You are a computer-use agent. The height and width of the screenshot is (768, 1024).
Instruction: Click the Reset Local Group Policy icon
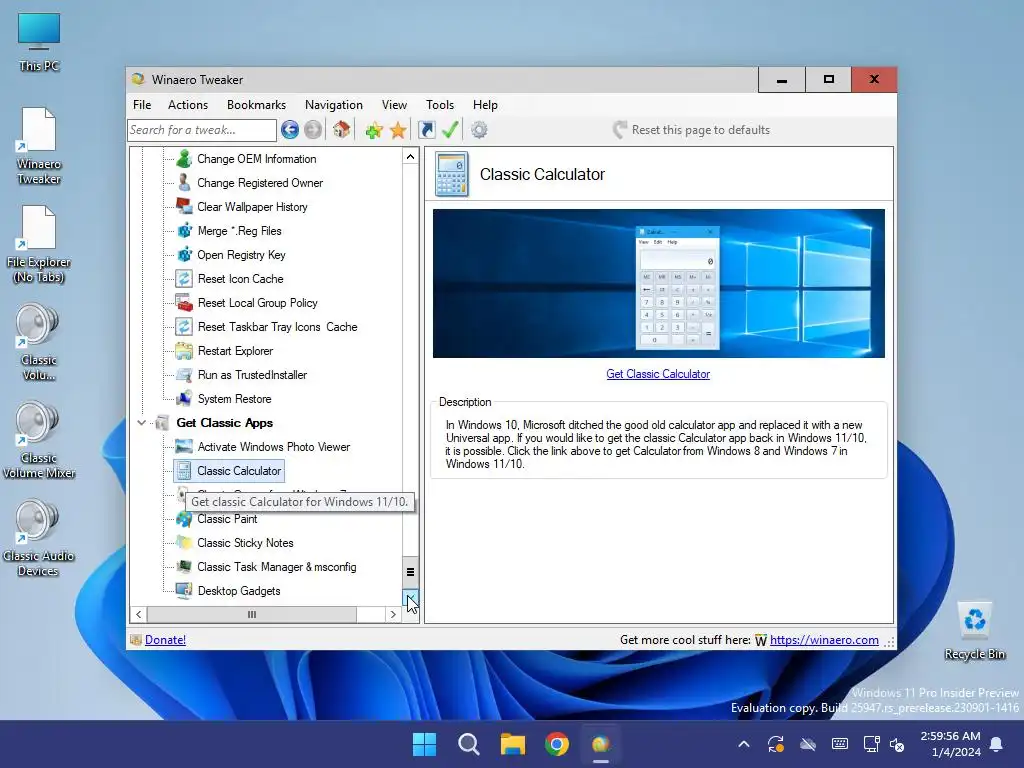pyautogui.click(x=184, y=303)
